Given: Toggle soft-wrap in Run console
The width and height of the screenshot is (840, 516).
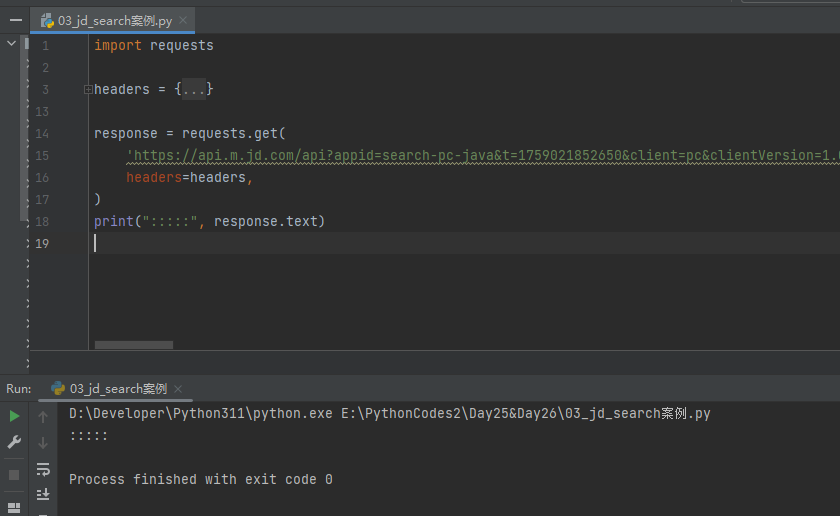Looking at the screenshot, I should [x=43, y=469].
